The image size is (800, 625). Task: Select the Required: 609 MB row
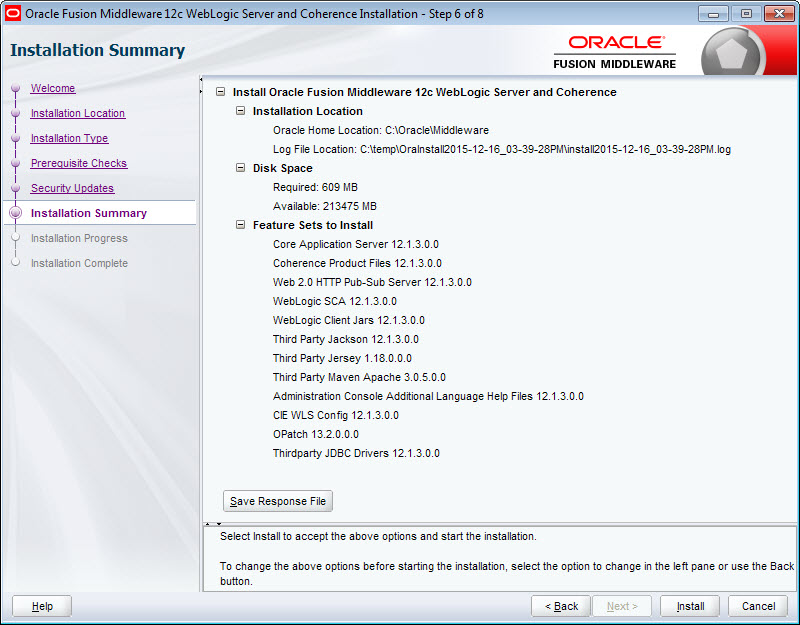315,187
